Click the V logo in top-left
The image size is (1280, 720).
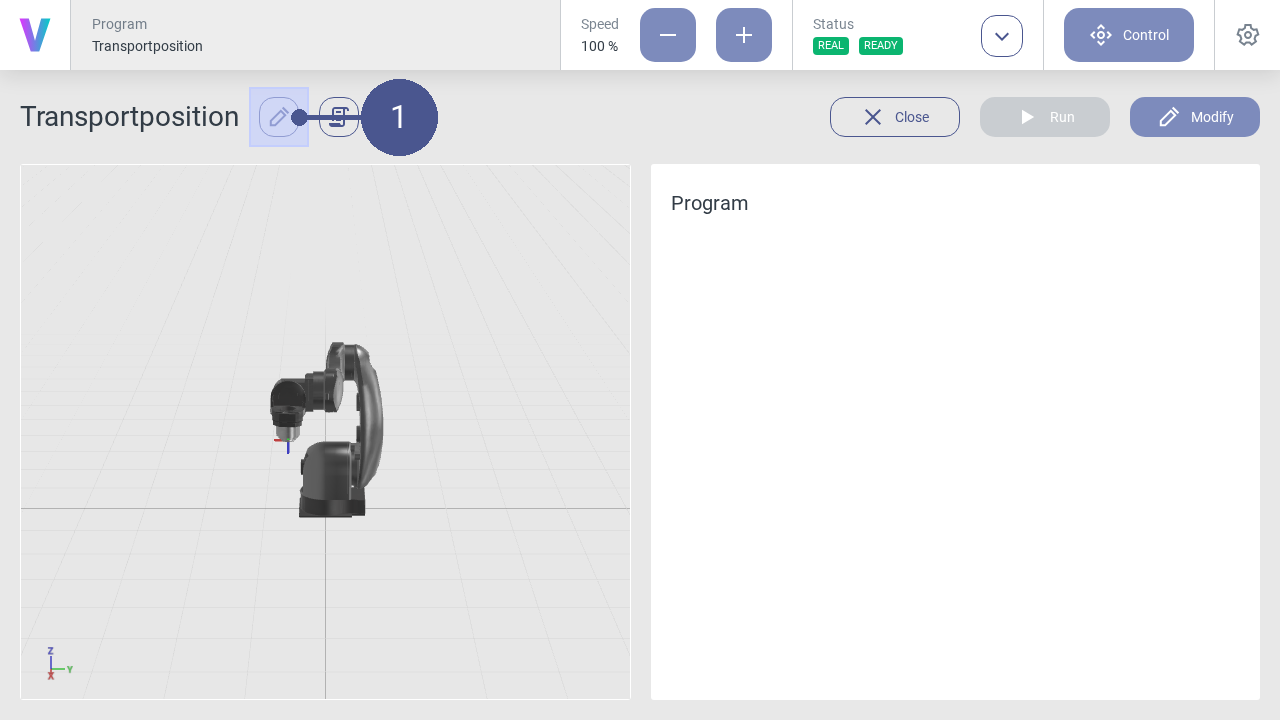point(35,35)
